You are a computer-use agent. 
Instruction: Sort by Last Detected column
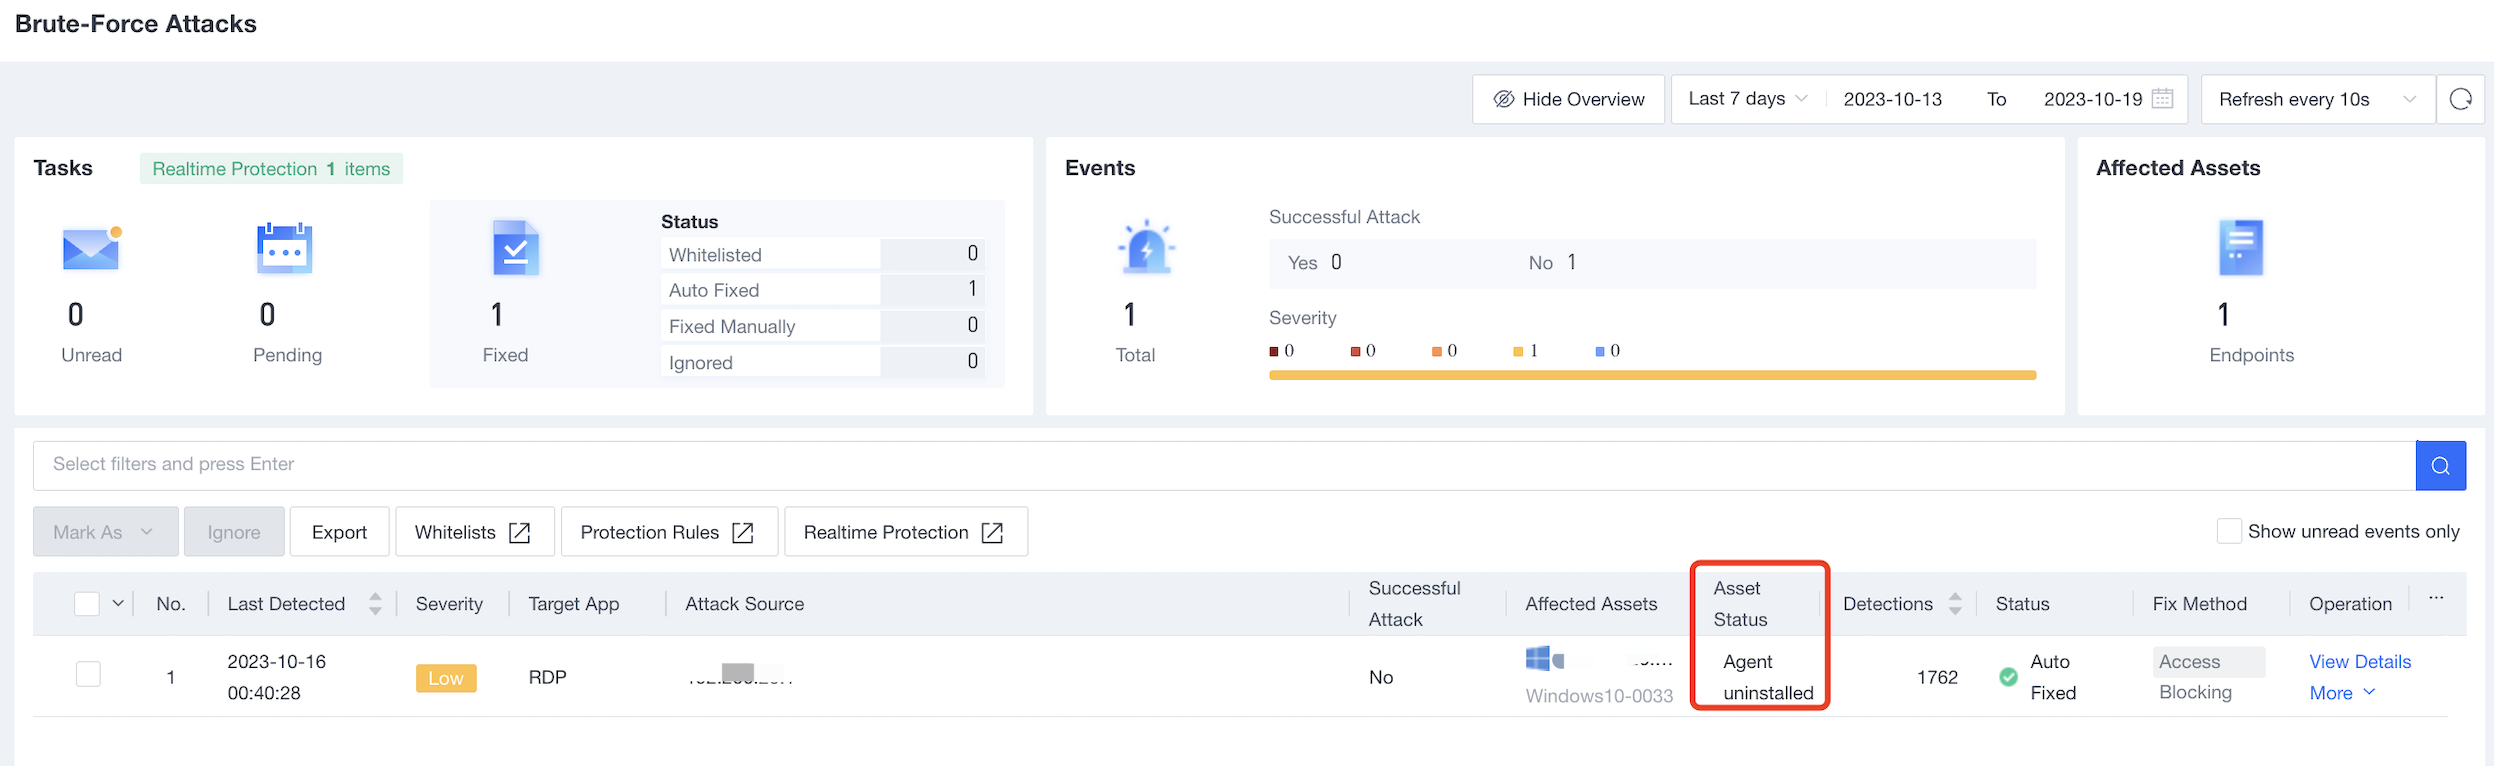coord(375,604)
